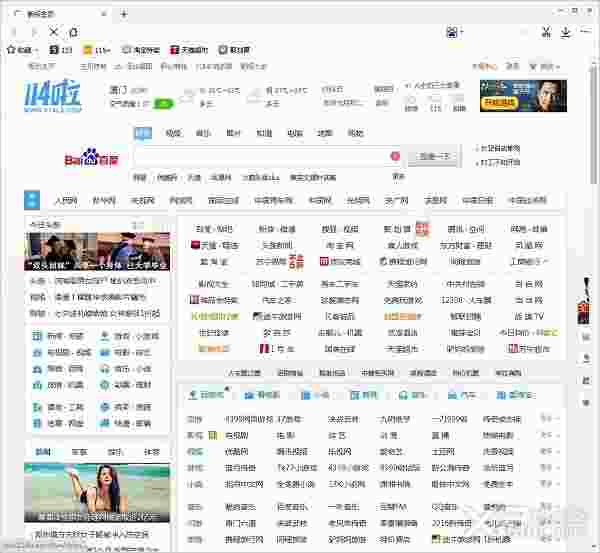The height and width of the screenshot is (553, 600).
Task: Open the 腾讯·空间 site link
Action: [x=466, y=229]
